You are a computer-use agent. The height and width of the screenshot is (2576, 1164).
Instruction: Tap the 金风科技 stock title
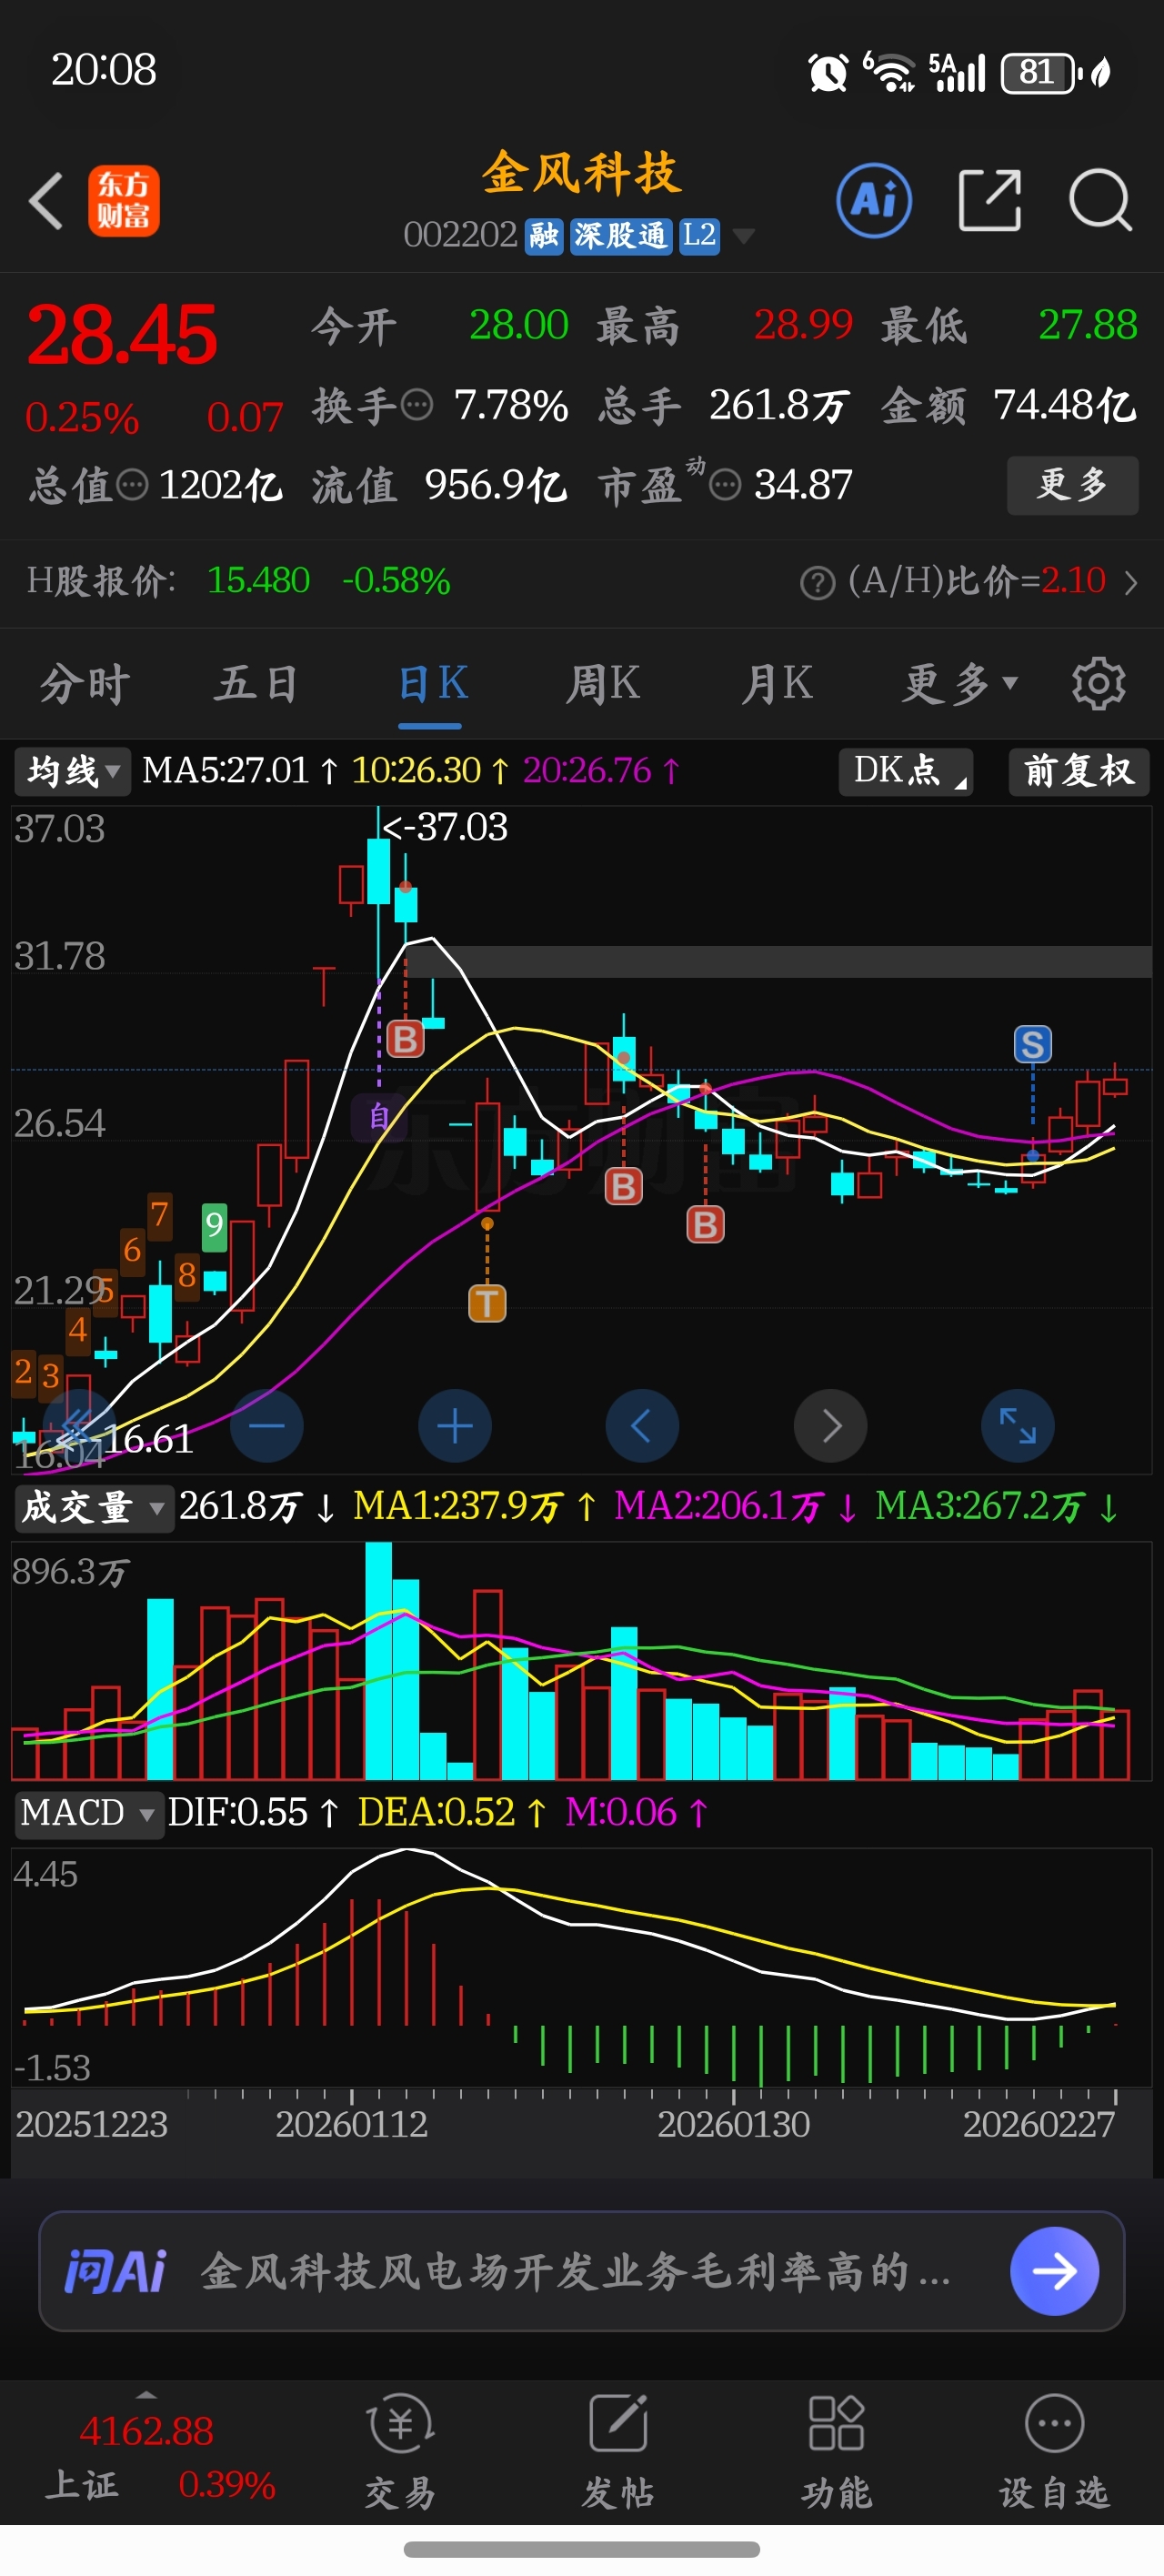581,173
